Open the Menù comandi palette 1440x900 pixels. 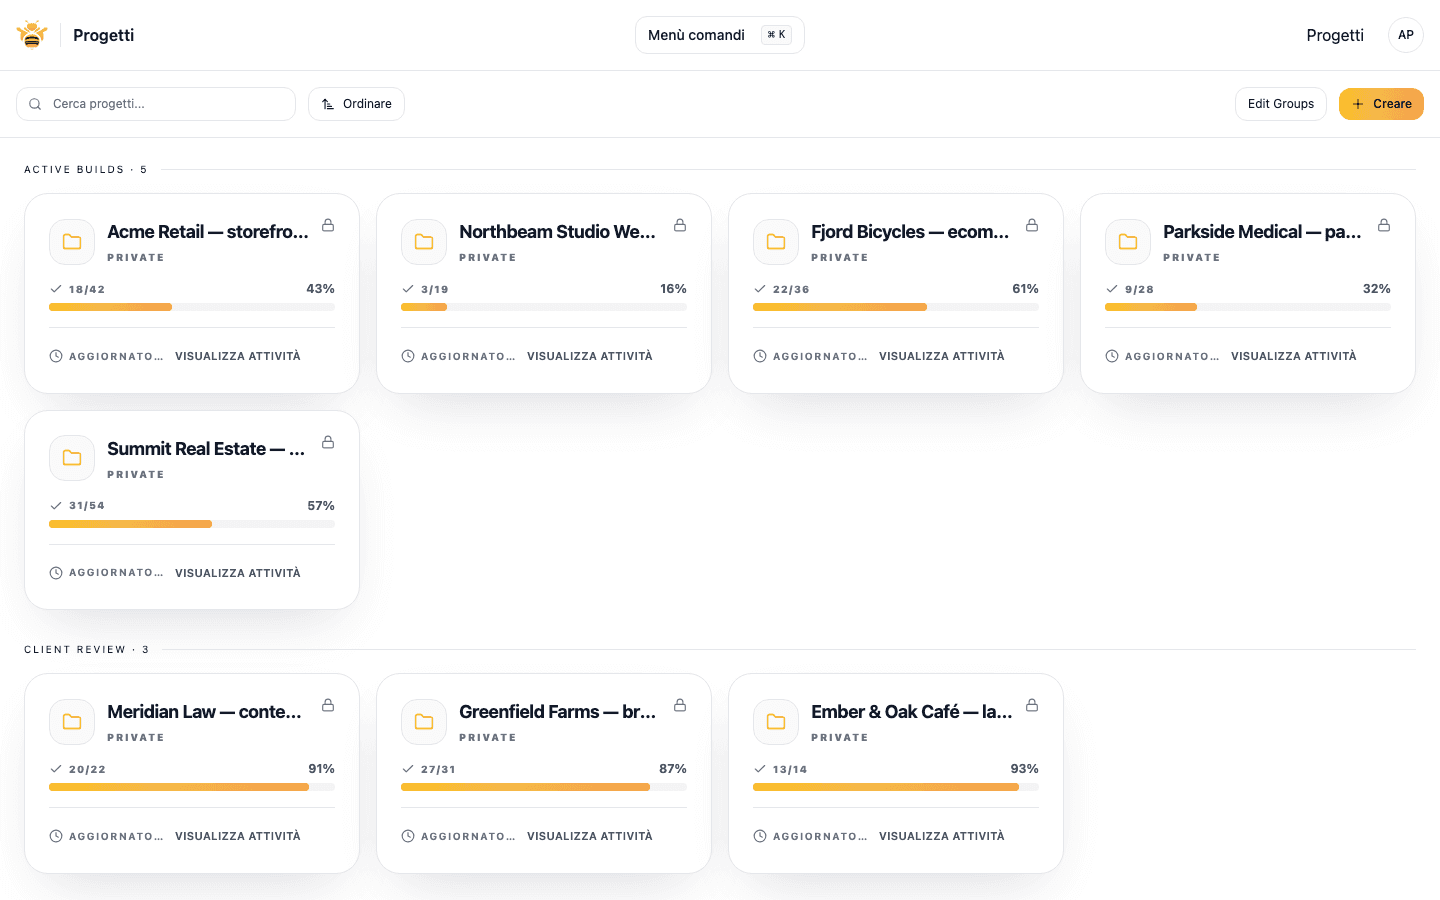pyautogui.click(x=719, y=34)
